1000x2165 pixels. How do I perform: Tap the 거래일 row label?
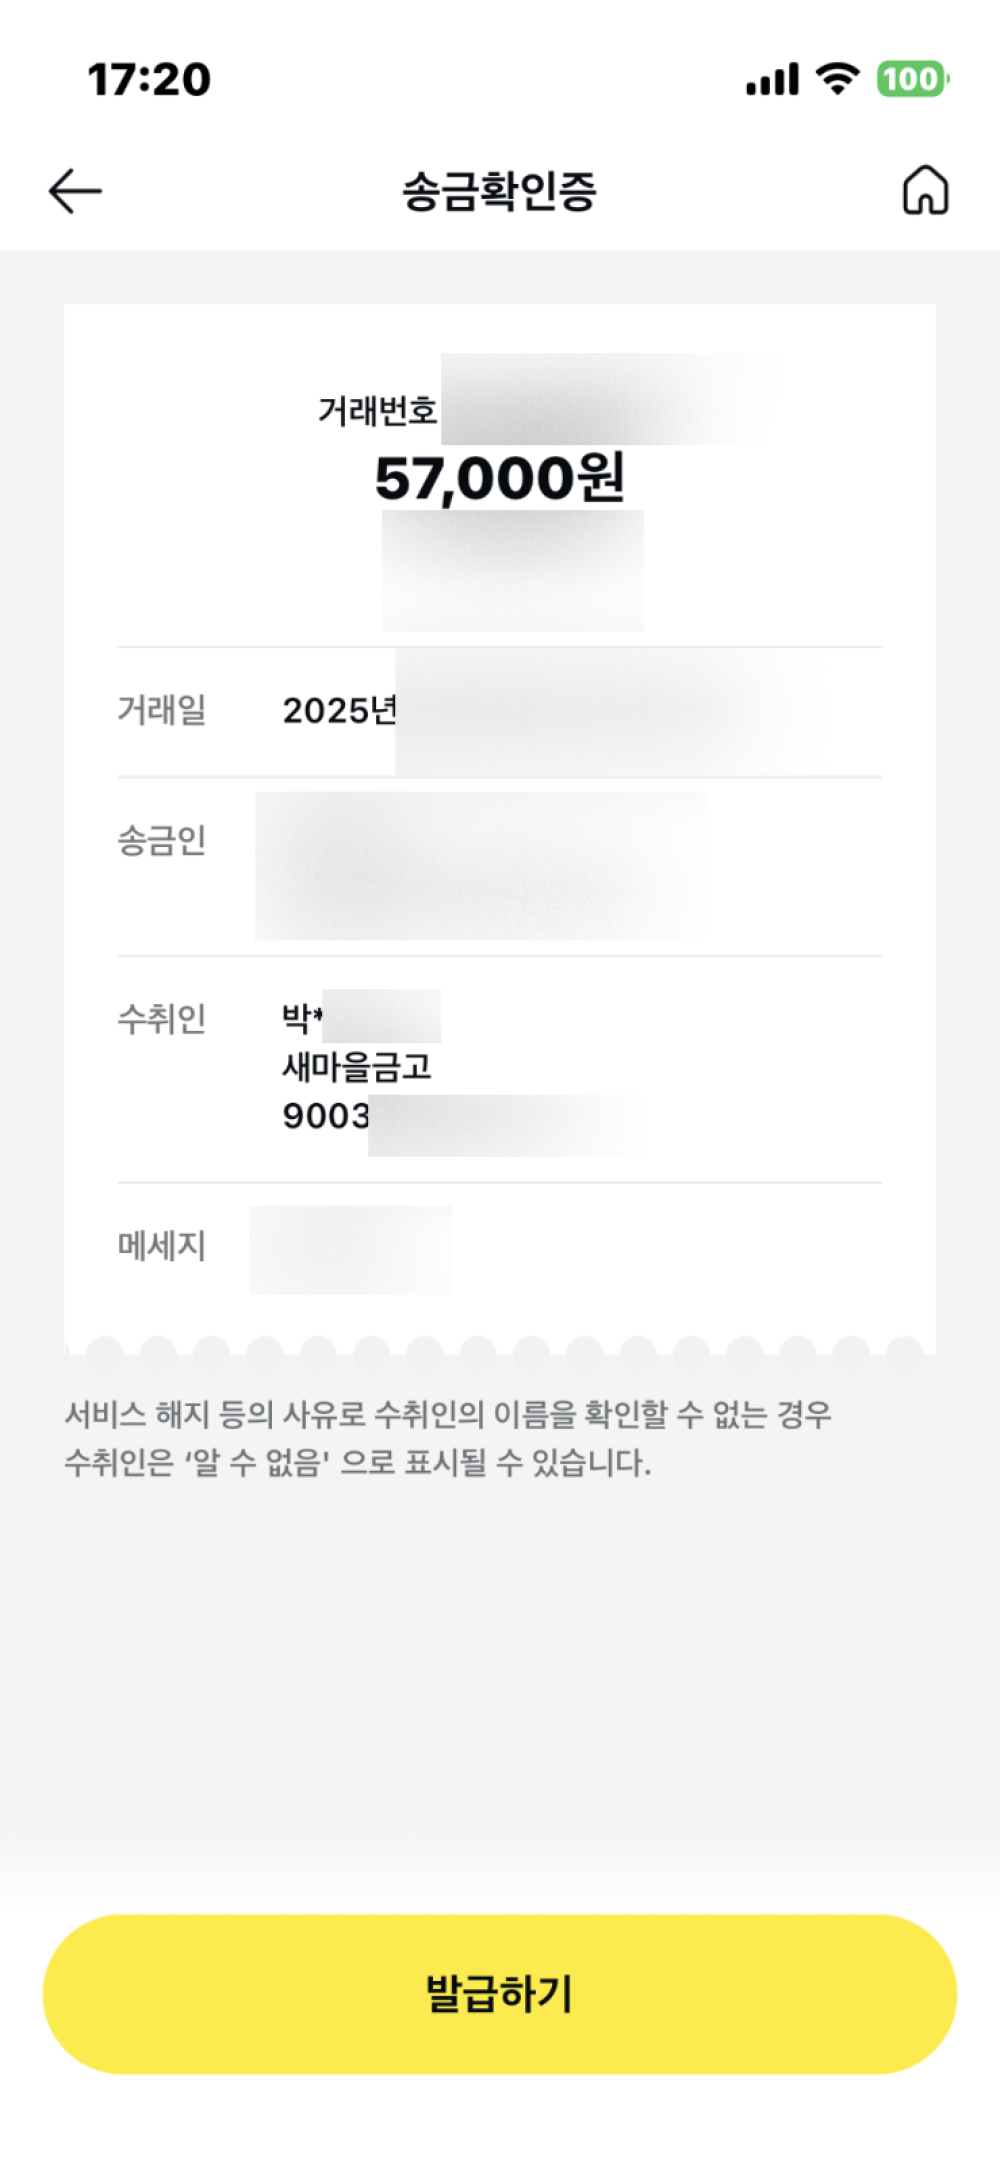tap(162, 710)
